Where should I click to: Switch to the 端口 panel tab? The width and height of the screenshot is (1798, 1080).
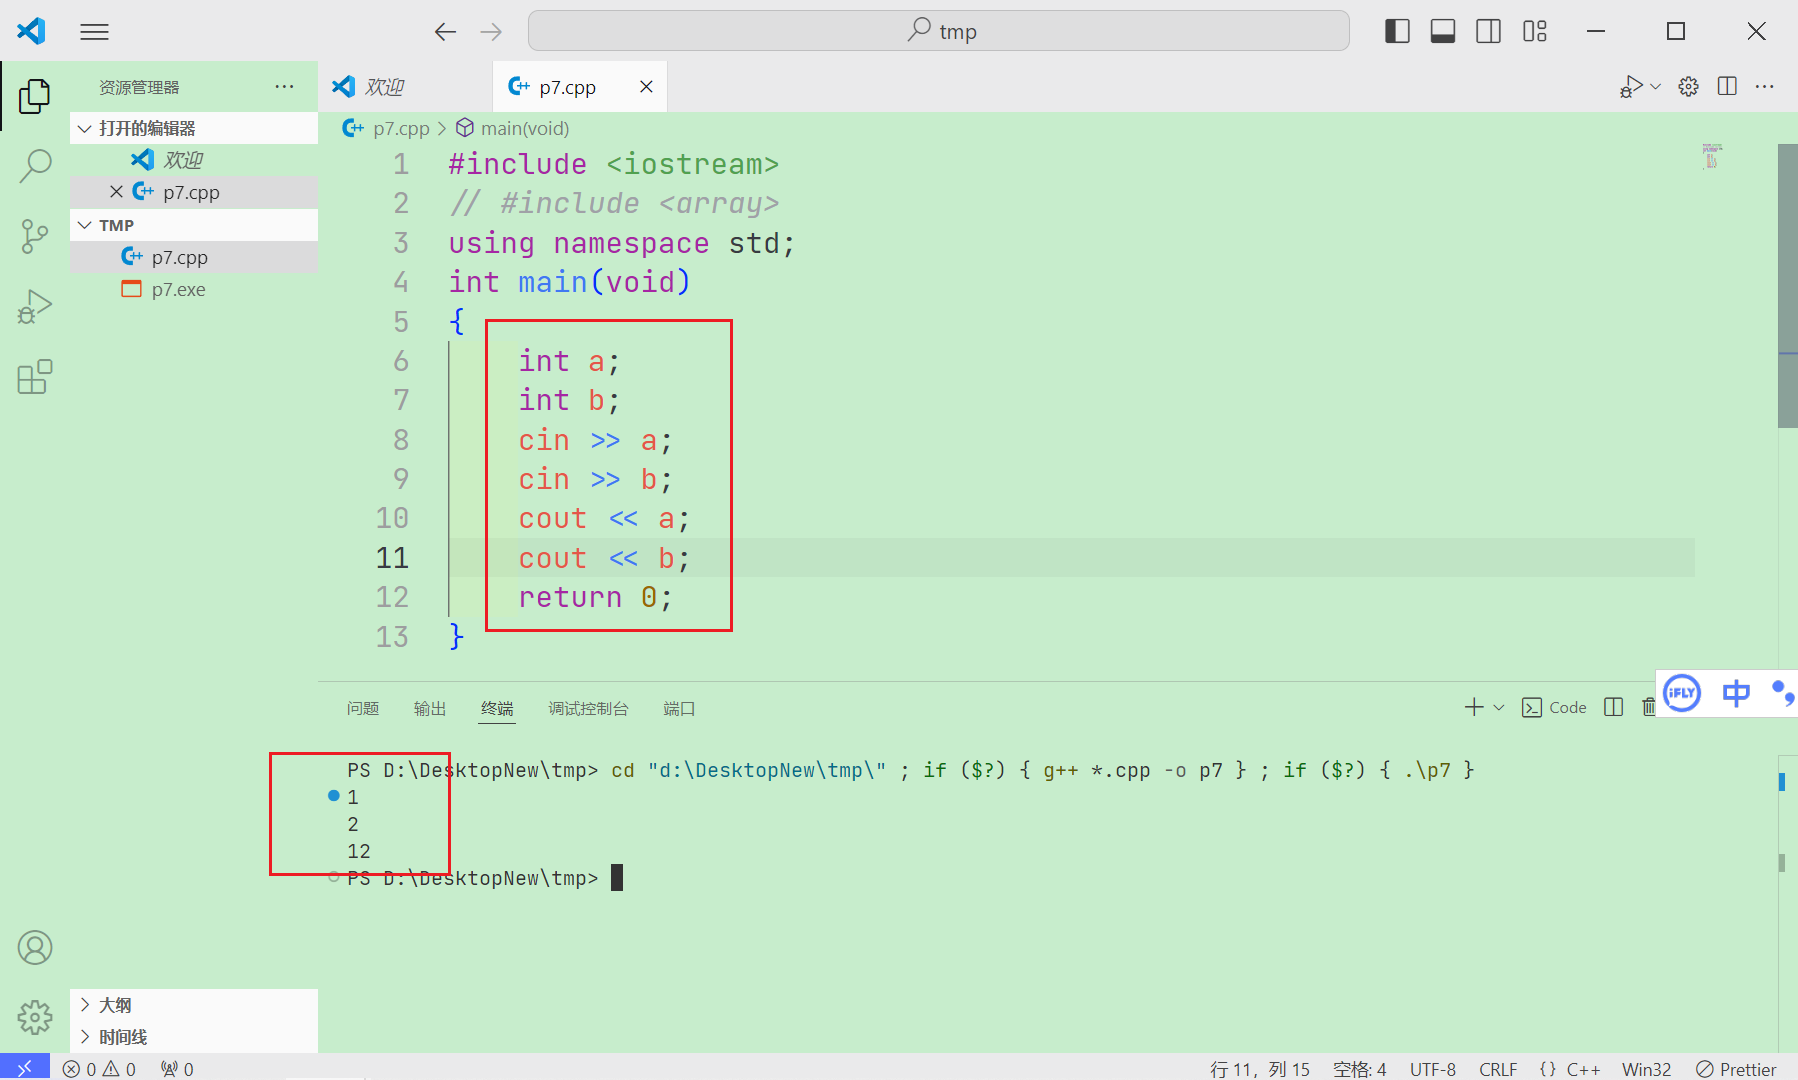click(x=679, y=708)
